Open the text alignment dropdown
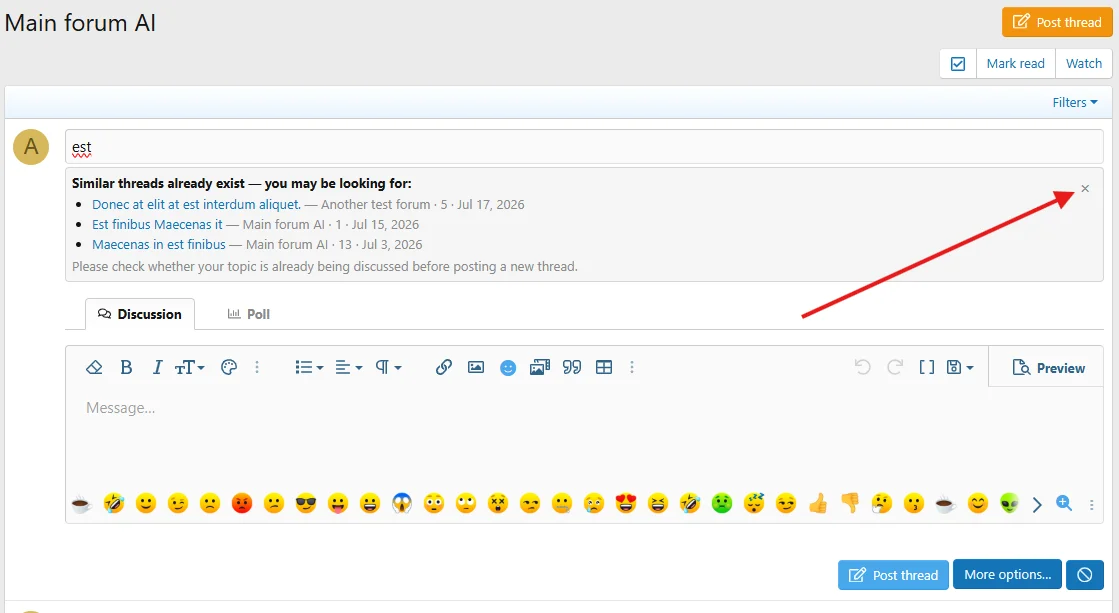 point(349,368)
